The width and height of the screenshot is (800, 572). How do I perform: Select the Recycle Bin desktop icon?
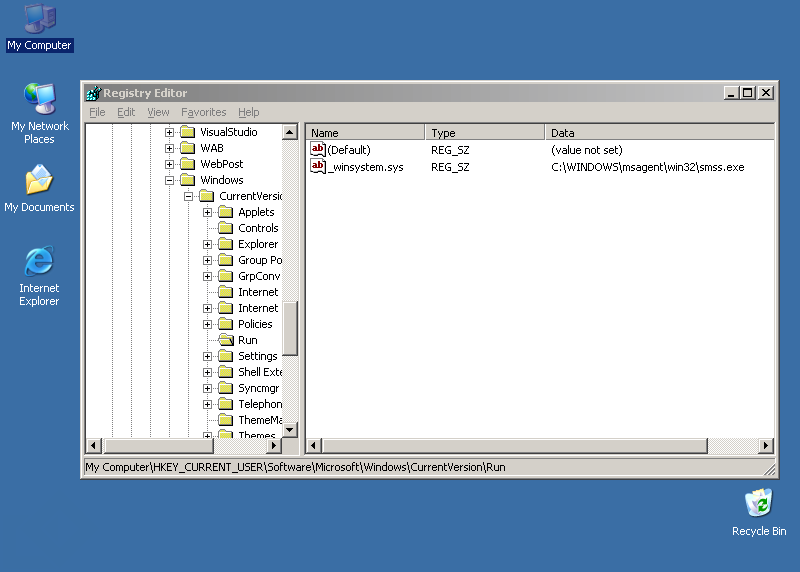coord(758,503)
